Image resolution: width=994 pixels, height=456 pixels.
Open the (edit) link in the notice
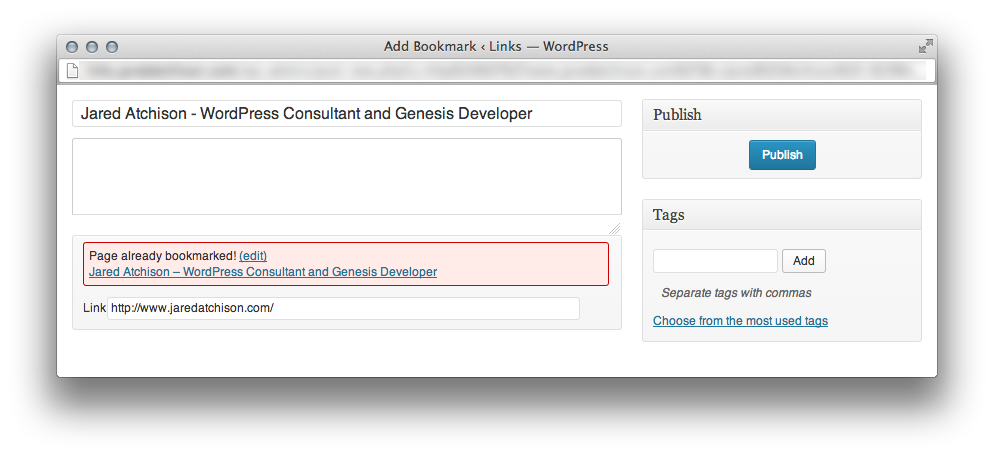[253, 256]
